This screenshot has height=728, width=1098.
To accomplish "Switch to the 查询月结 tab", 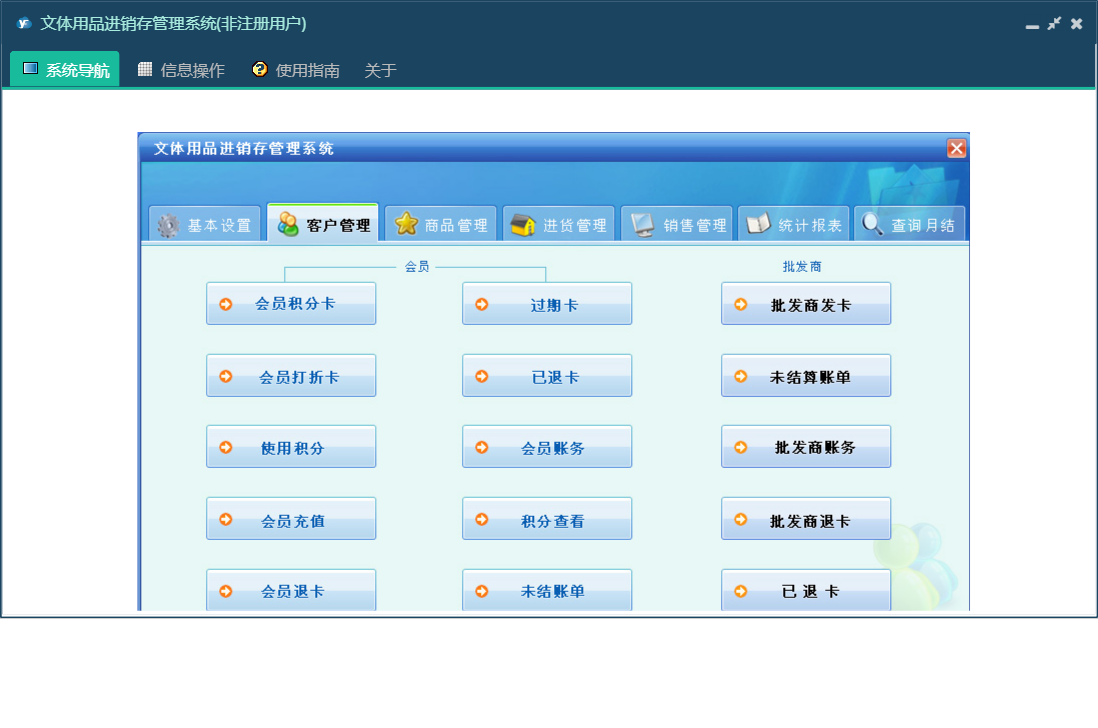I will click(910, 224).
